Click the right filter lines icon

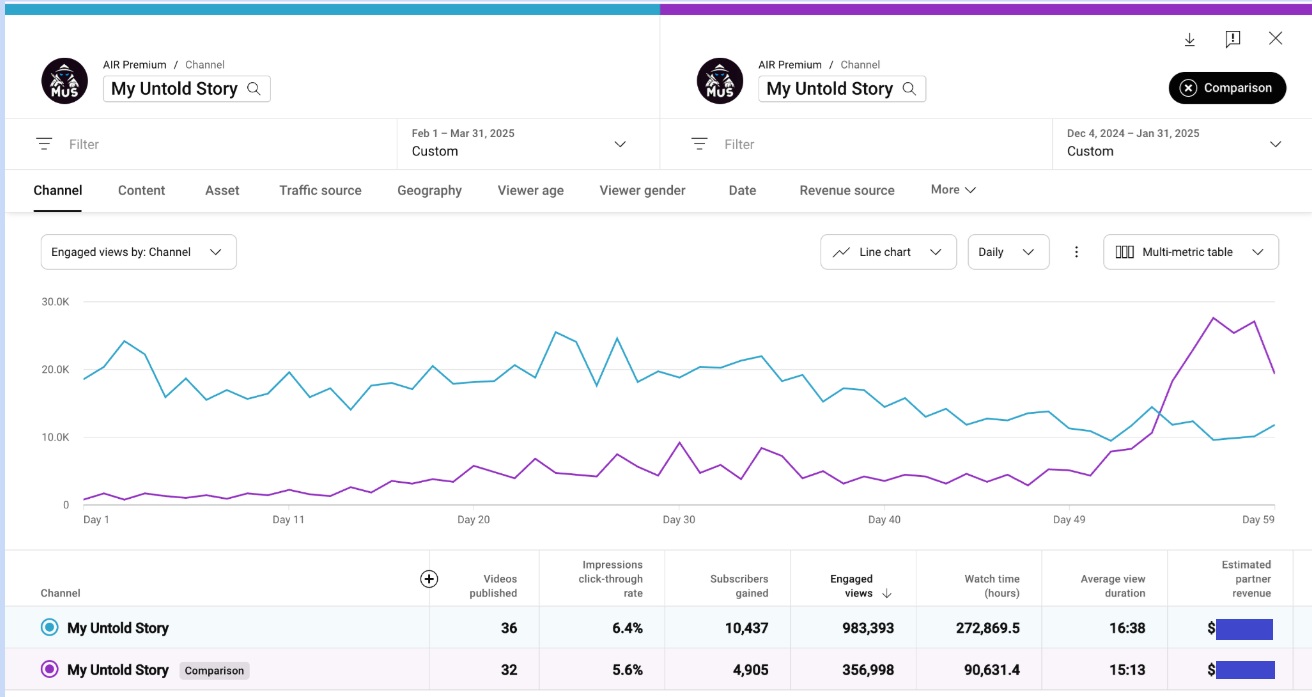coord(700,144)
